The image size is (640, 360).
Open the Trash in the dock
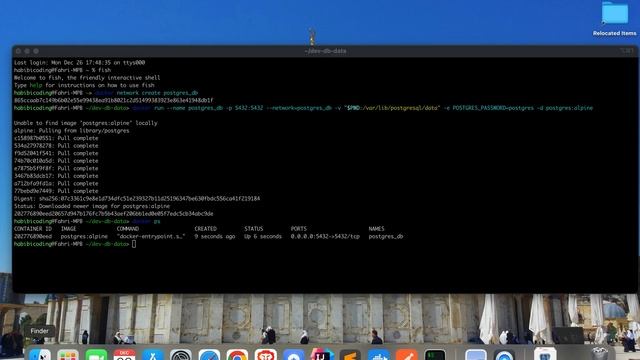point(600,354)
